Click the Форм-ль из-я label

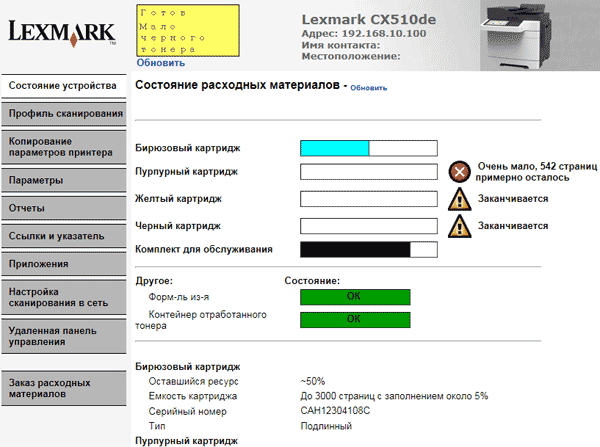(179, 297)
